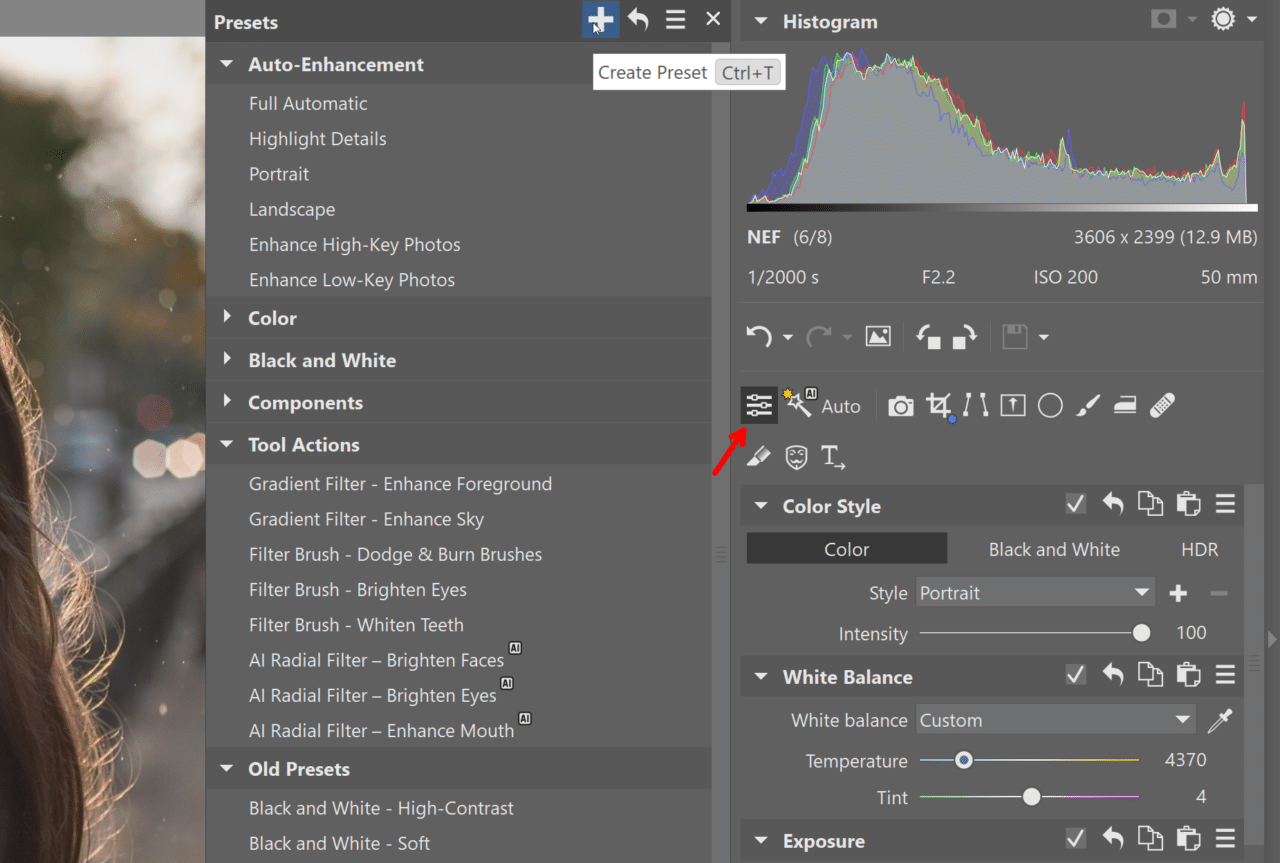Select the Crop and Rotate tool
Screen dimensions: 1280x863
click(x=938, y=405)
